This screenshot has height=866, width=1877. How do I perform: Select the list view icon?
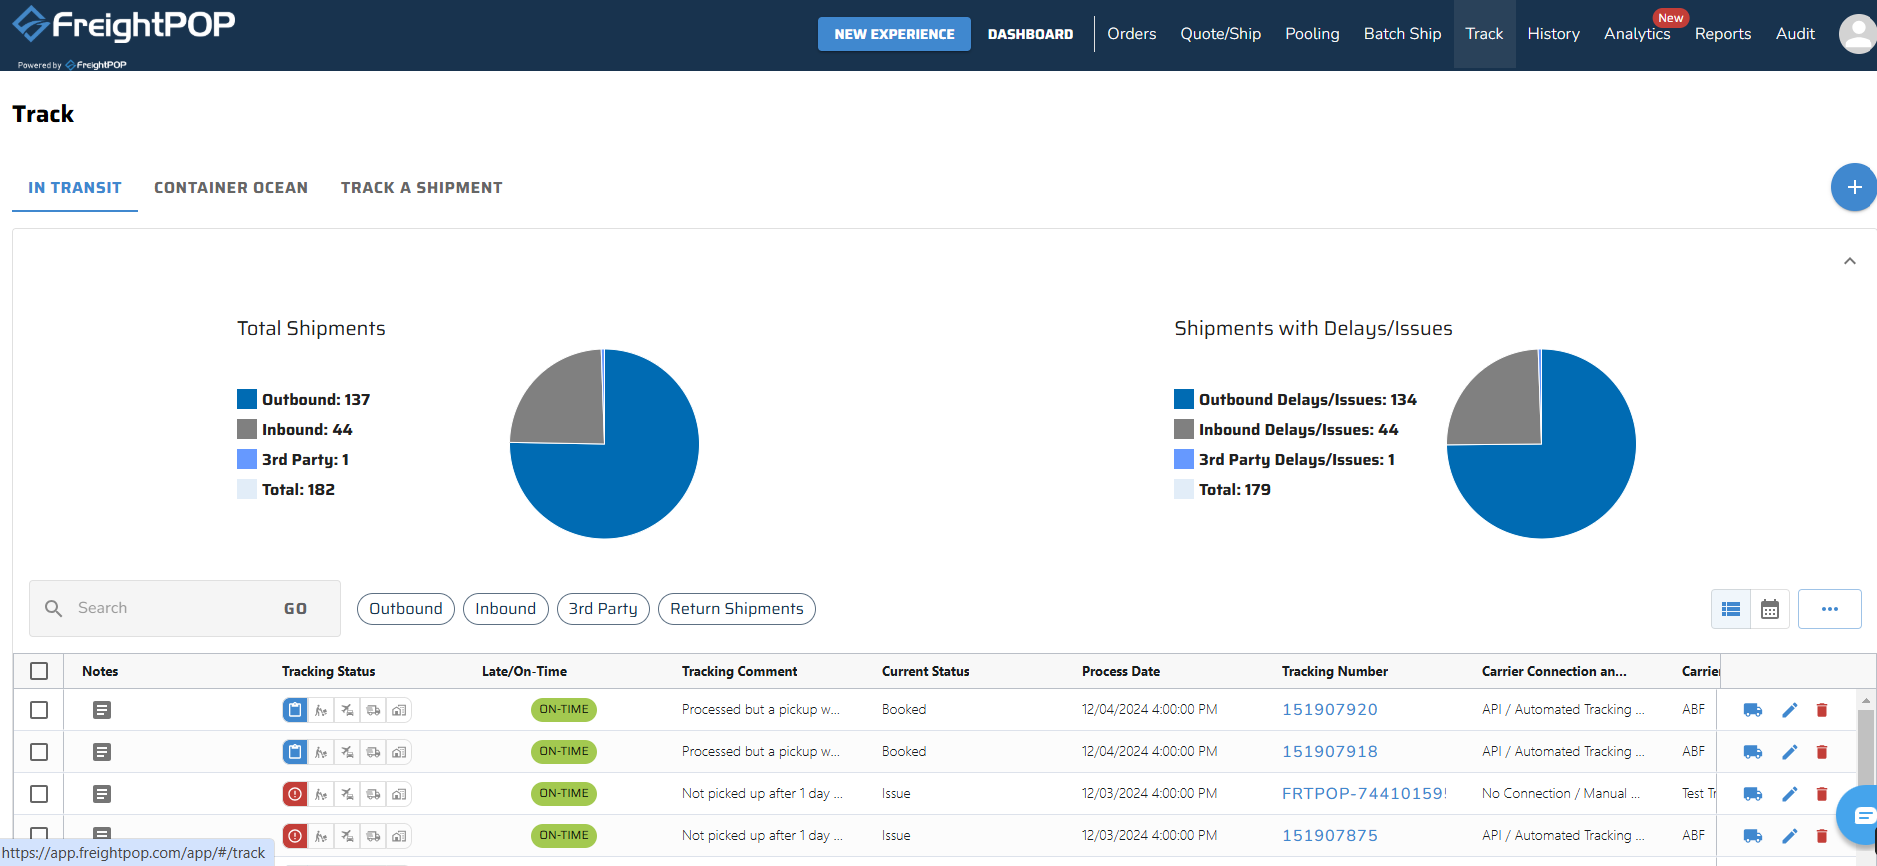tap(1731, 609)
